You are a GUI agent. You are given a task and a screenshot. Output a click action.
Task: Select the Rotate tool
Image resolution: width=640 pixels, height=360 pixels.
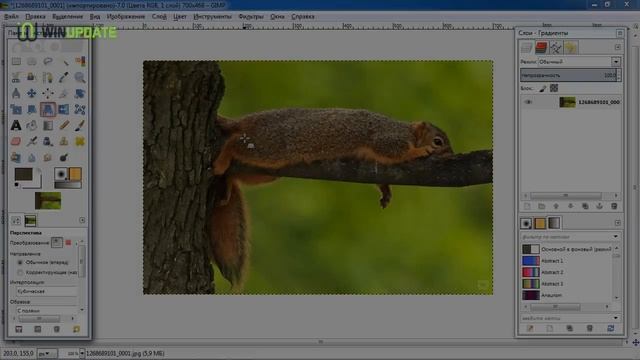coord(80,93)
